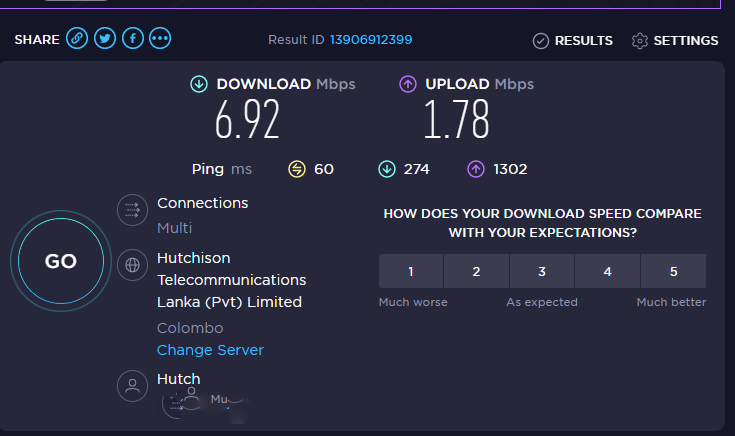Rate download speed as 1 Much worse

coord(411,271)
